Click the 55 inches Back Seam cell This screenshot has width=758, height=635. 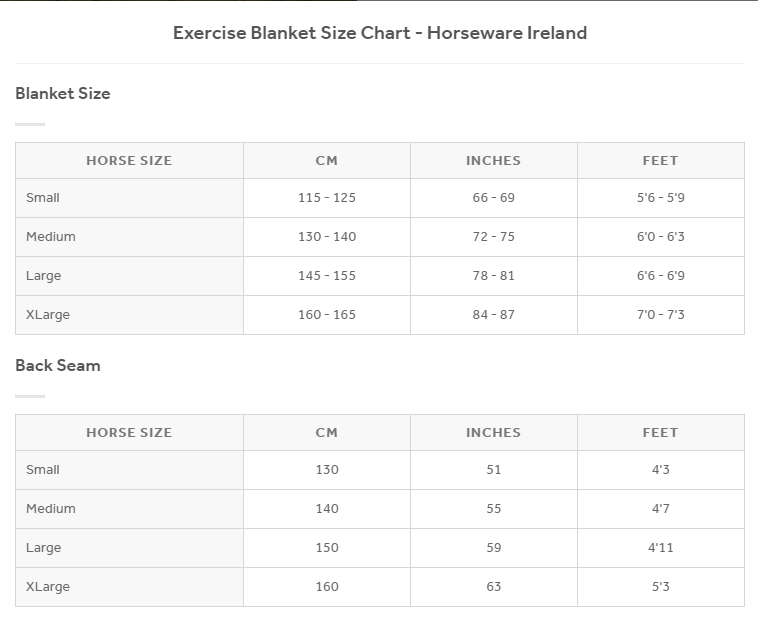point(494,509)
